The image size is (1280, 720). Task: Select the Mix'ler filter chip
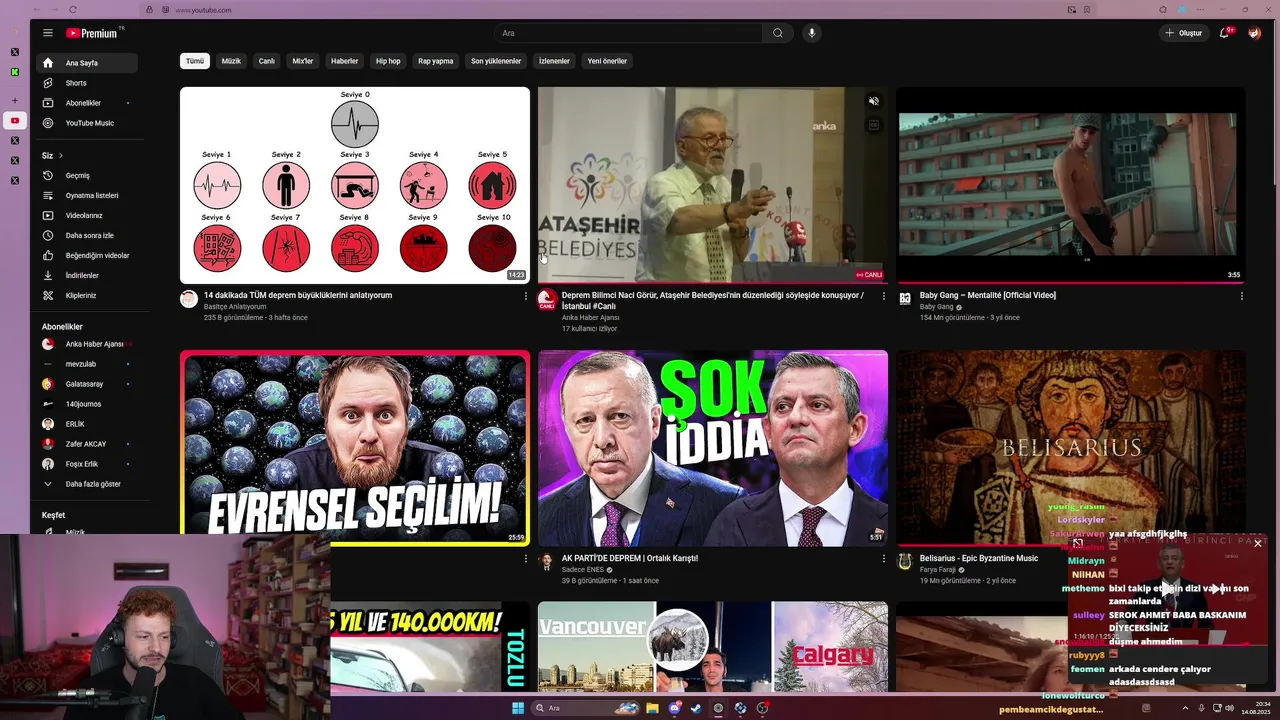[303, 61]
